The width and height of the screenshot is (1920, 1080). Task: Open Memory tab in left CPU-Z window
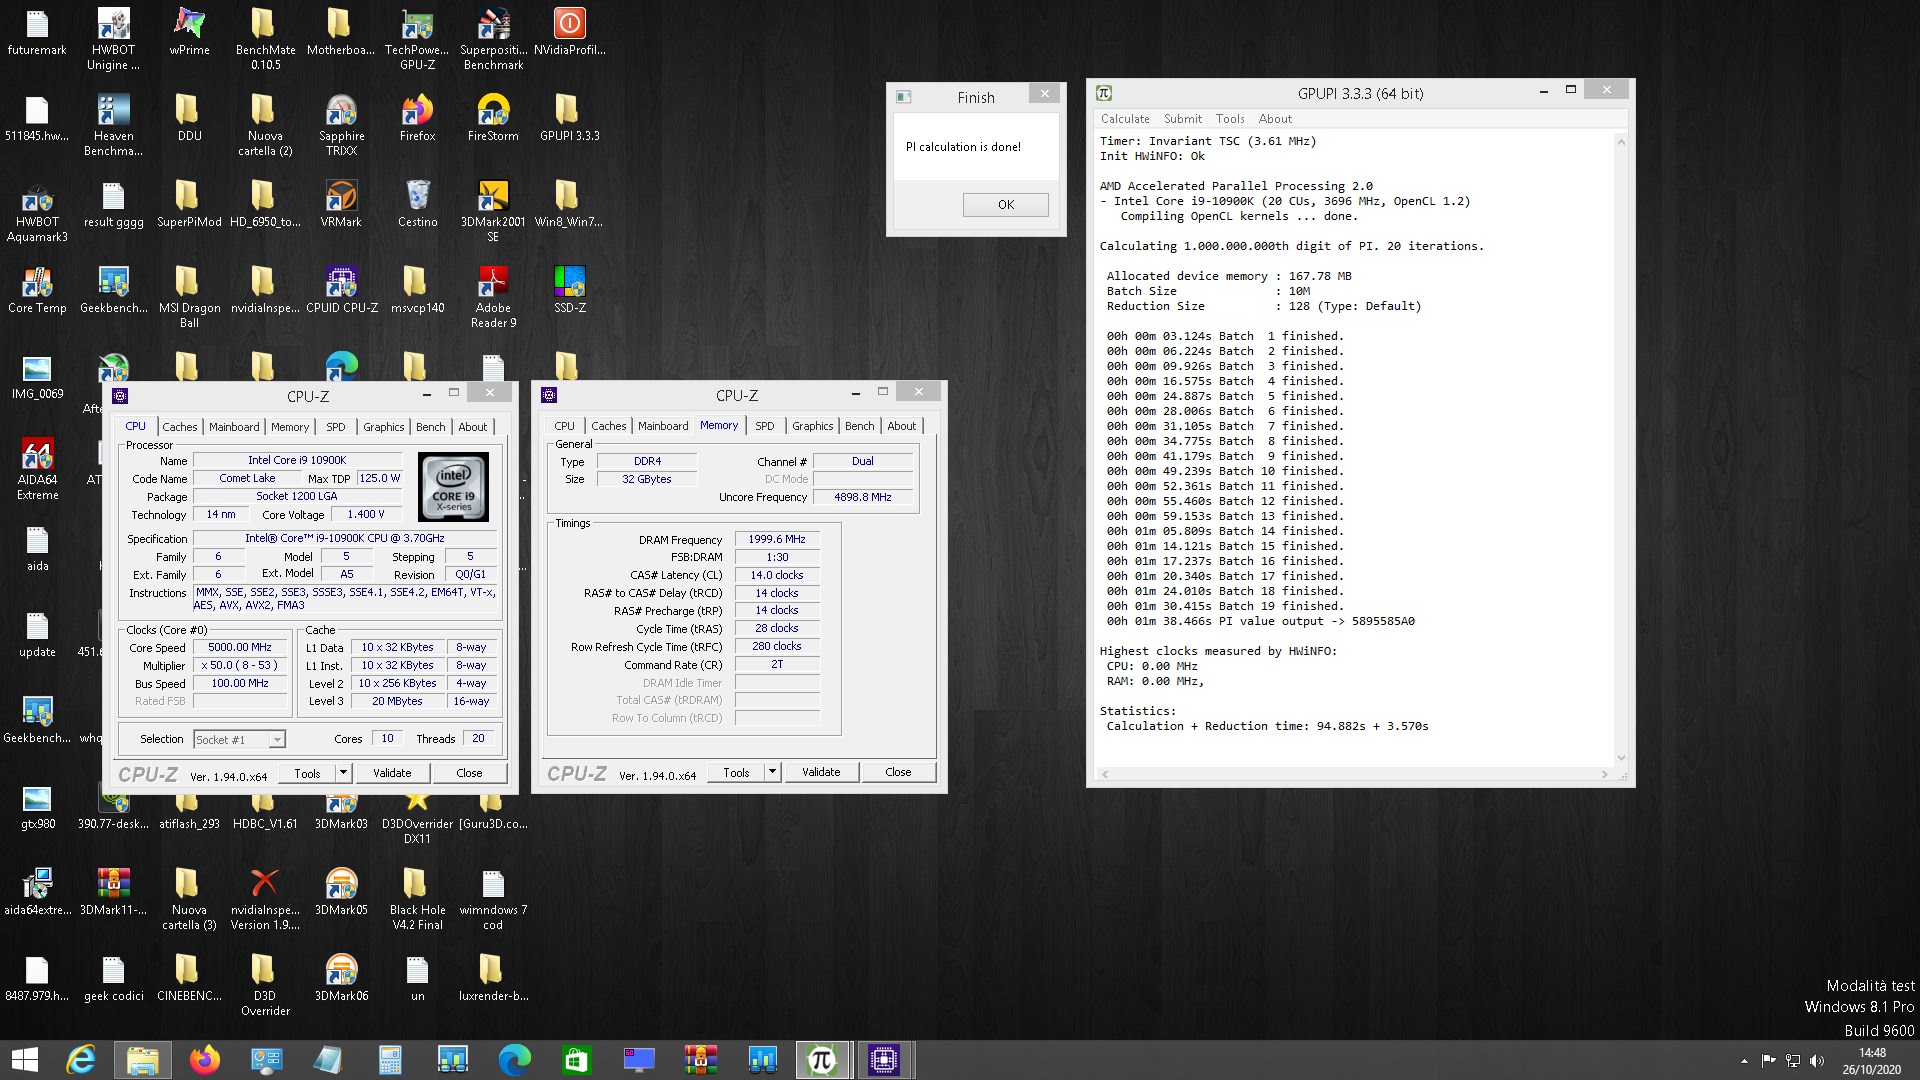(290, 427)
